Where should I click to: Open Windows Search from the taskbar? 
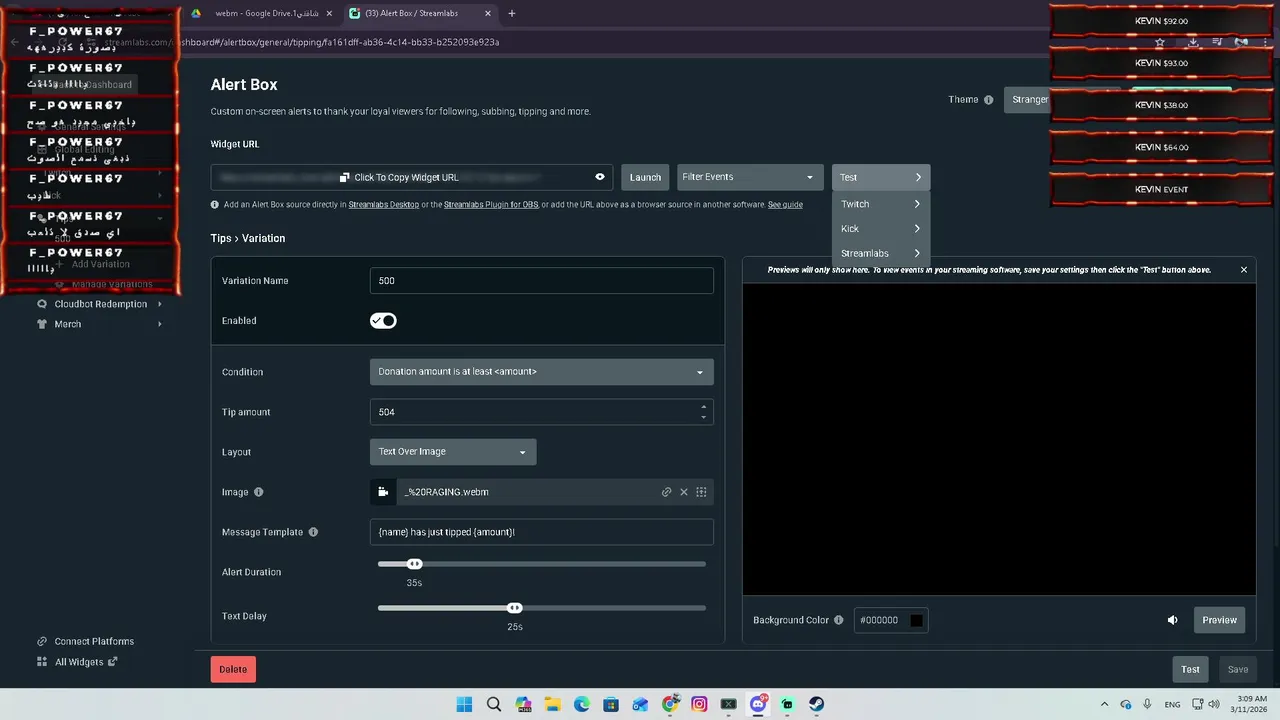494,705
